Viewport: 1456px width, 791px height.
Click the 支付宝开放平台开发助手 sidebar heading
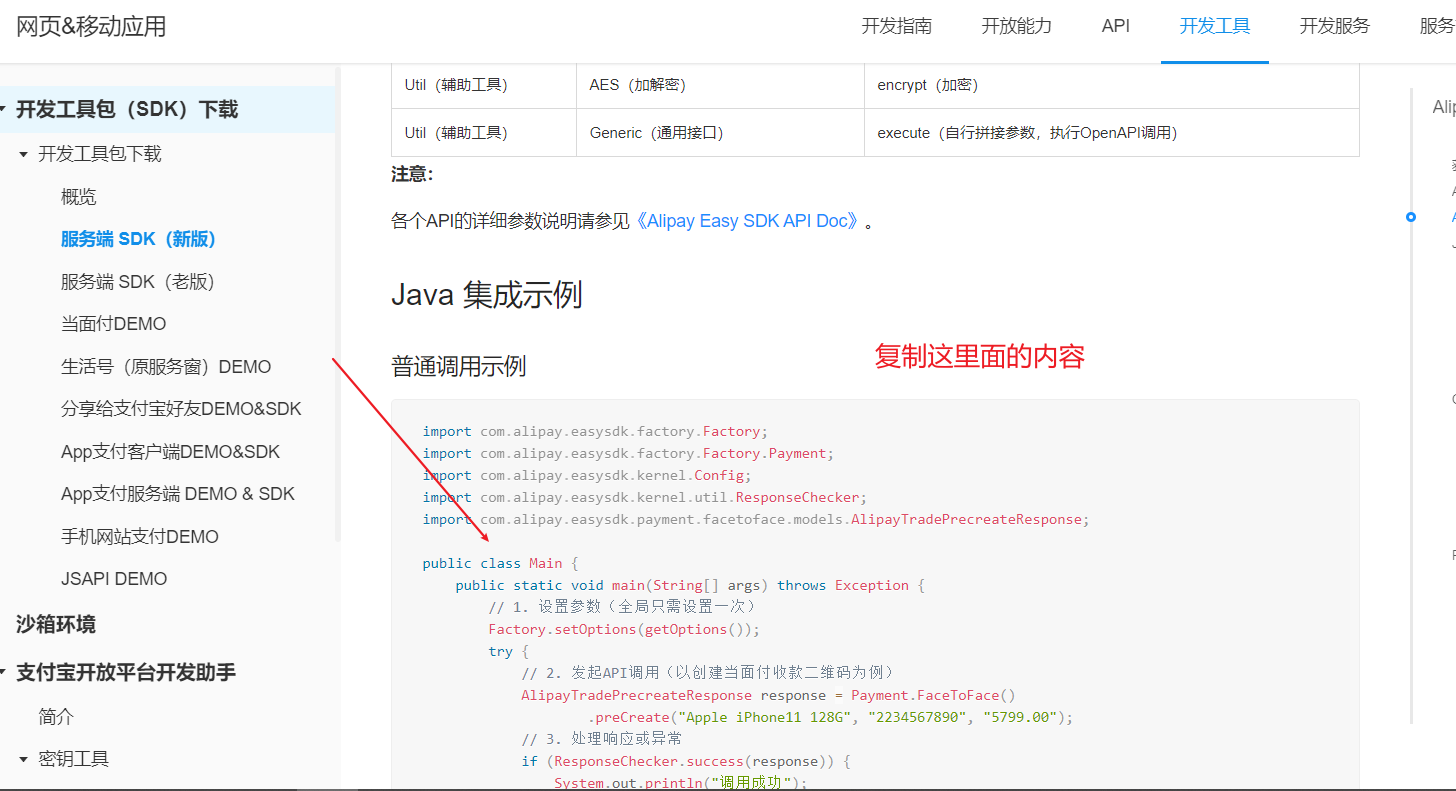(x=126, y=672)
